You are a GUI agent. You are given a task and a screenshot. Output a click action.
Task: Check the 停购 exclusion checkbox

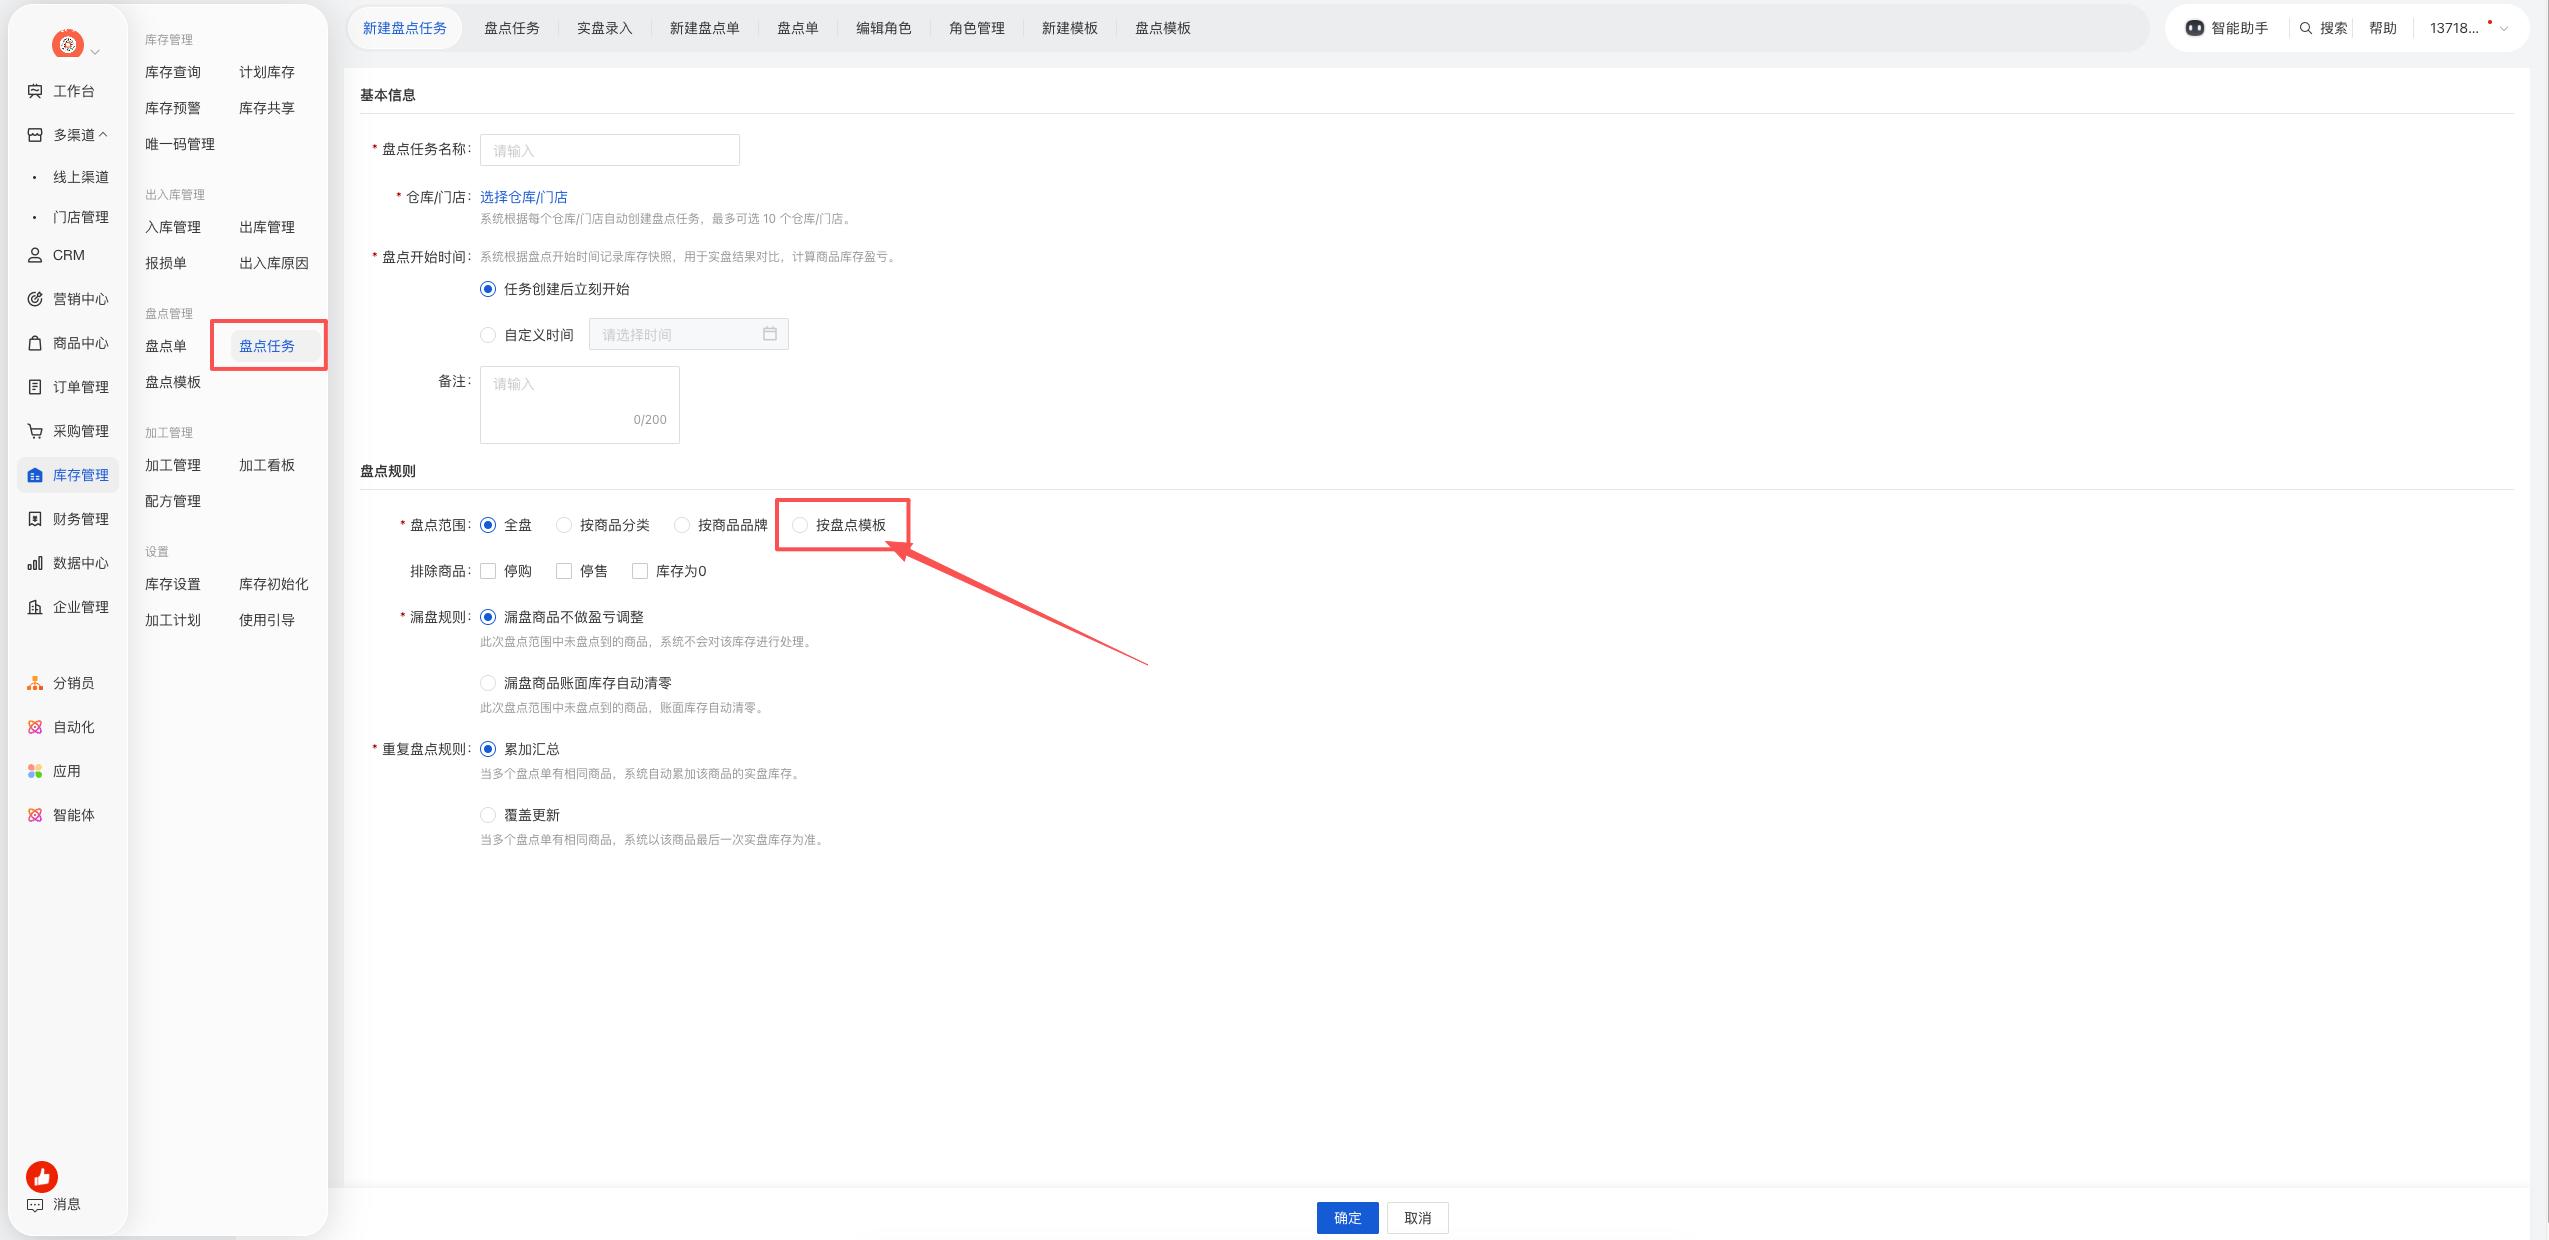tap(488, 571)
